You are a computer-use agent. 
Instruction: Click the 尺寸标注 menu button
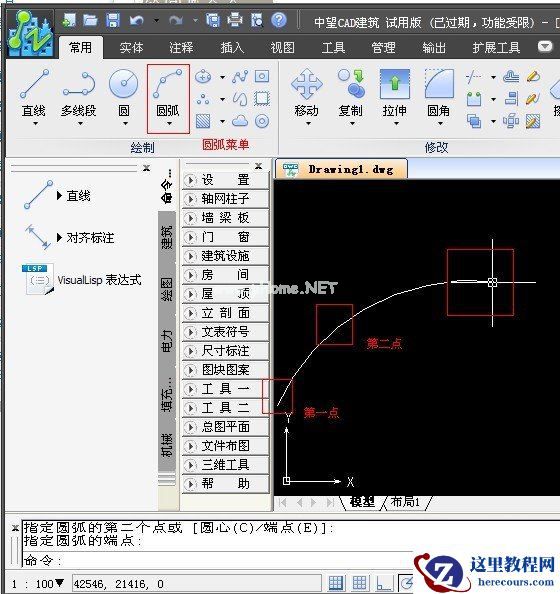click(225, 351)
